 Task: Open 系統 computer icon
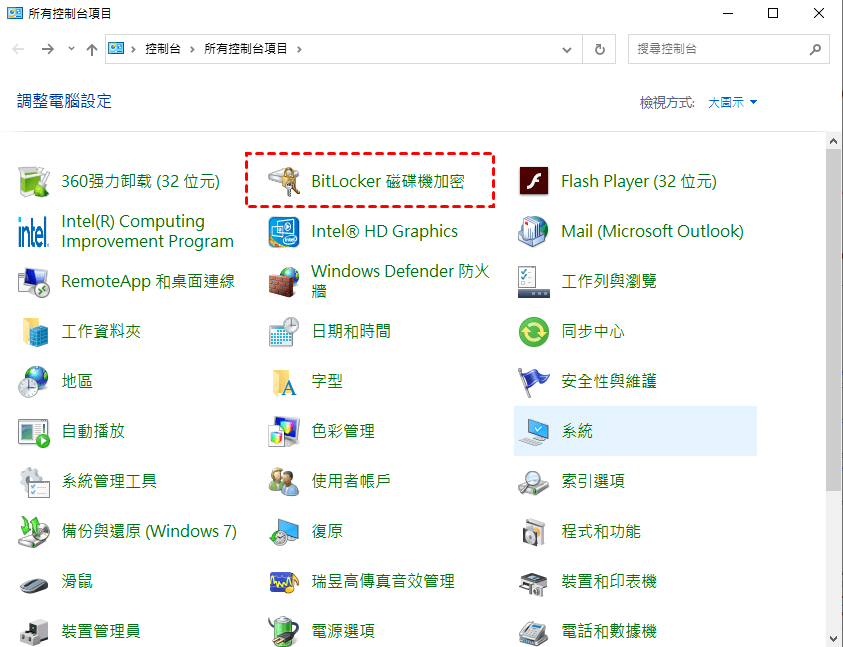click(x=533, y=431)
